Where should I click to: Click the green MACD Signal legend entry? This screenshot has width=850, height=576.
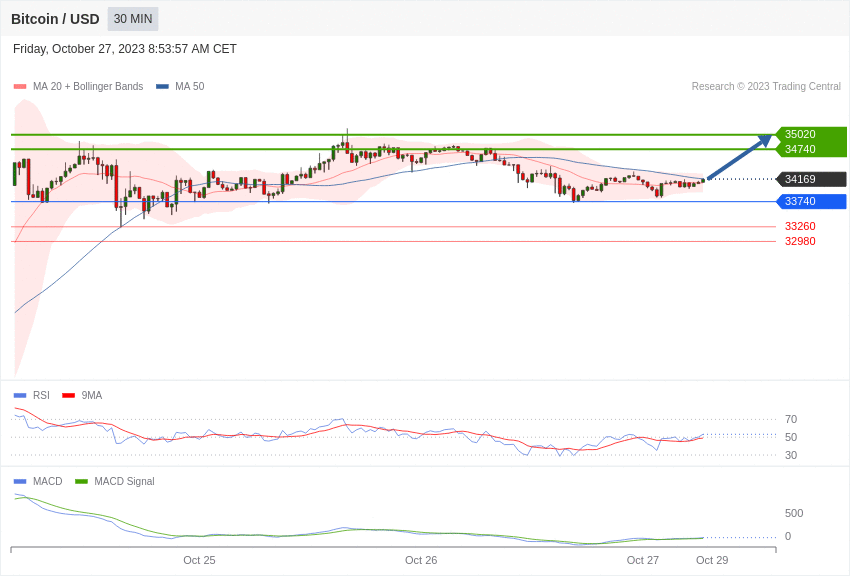[x=115, y=482]
